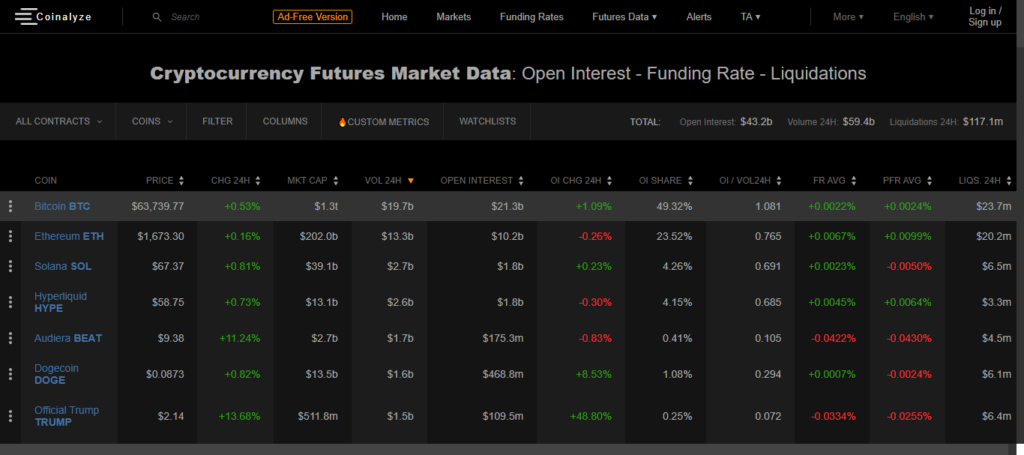Click the +13.68% TRUMP 24H change

pos(239,416)
